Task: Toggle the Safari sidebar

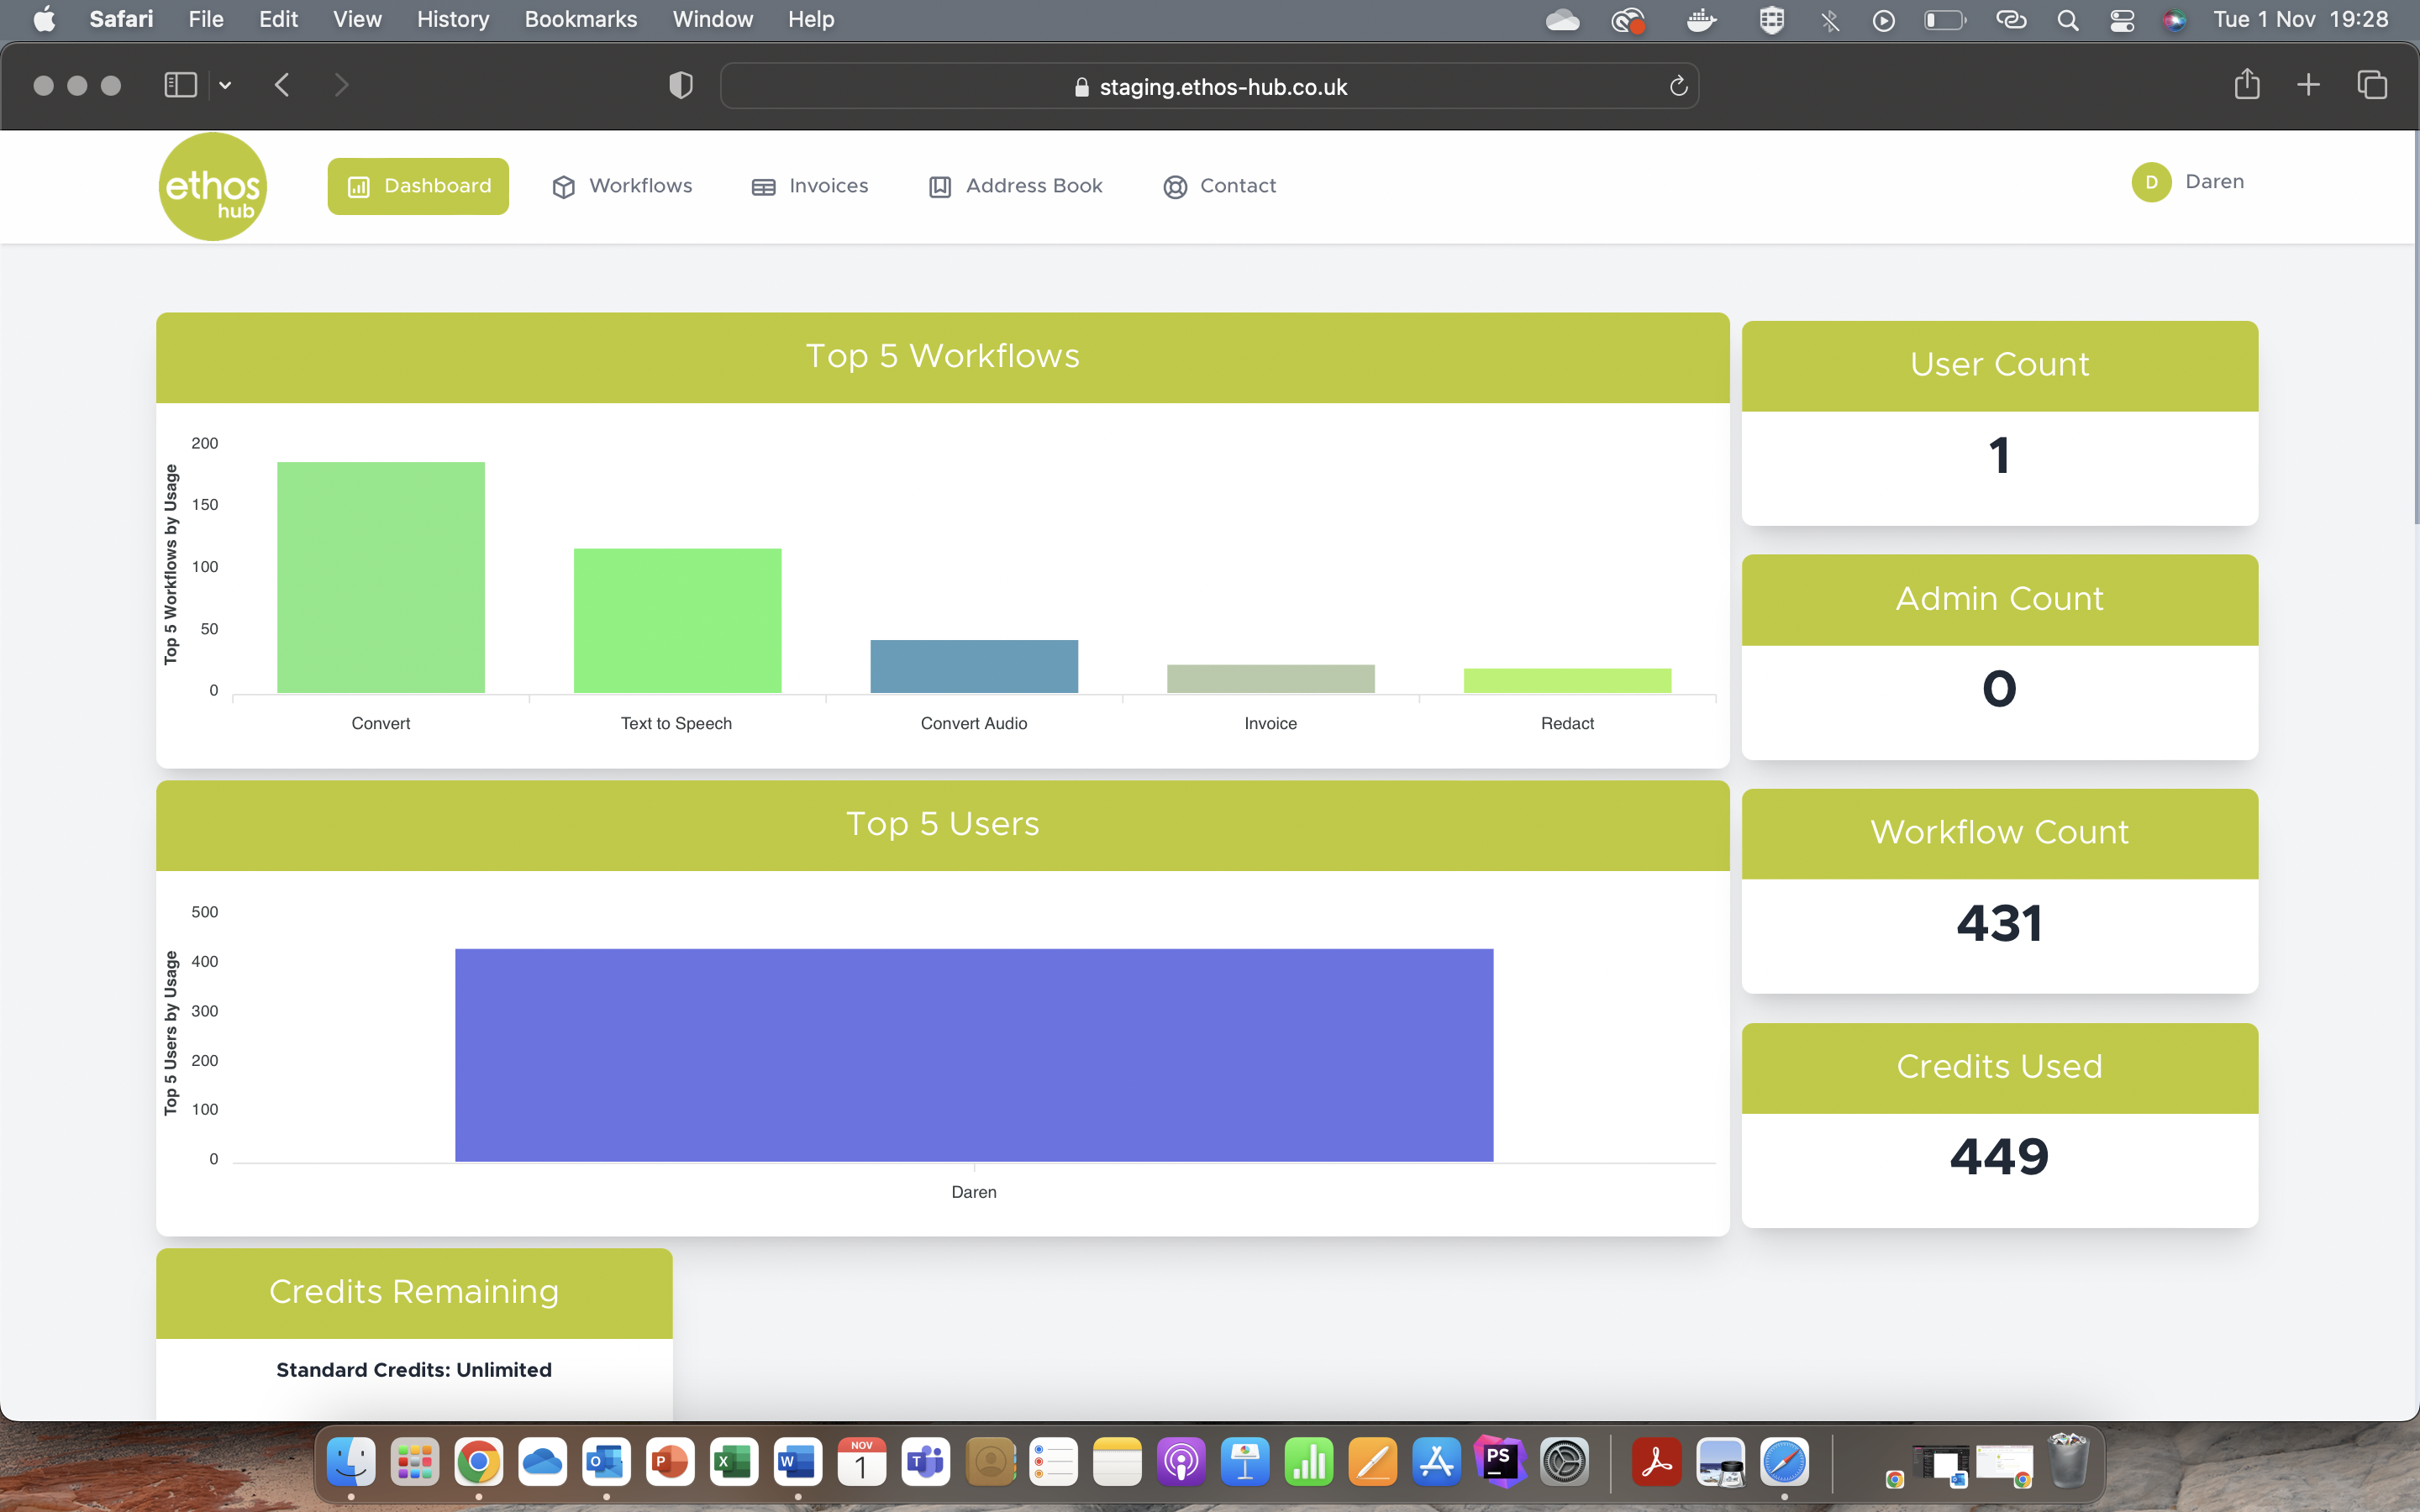Action: coord(179,85)
